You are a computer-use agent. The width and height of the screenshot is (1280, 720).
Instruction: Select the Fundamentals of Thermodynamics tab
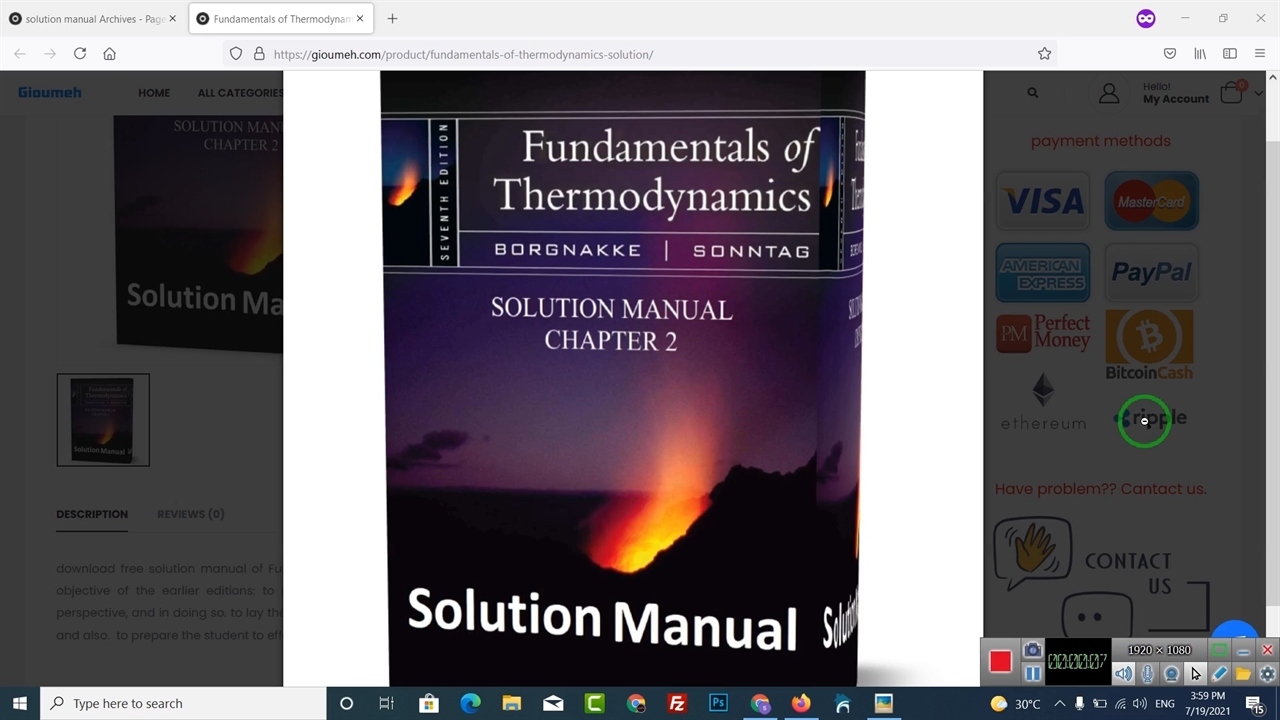[280, 18]
